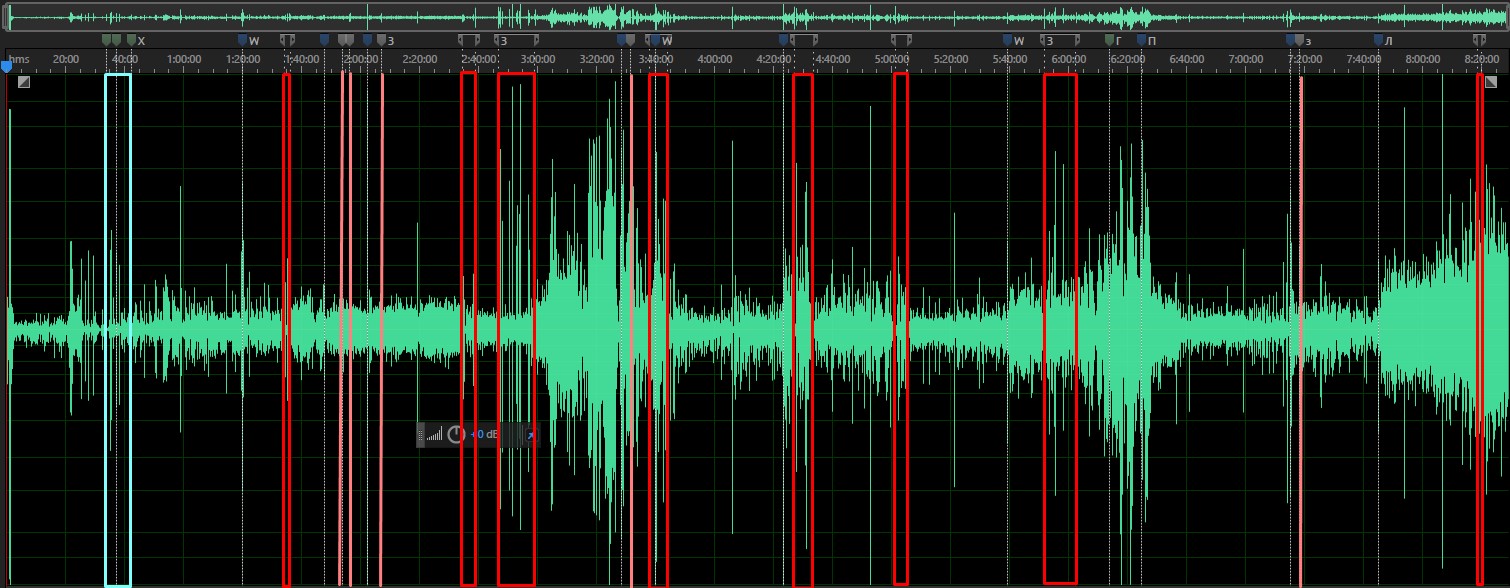Screen dimensions: 1510x588
Task: Click the fade-out handle at waveform end
Action: click(1490, 82)
